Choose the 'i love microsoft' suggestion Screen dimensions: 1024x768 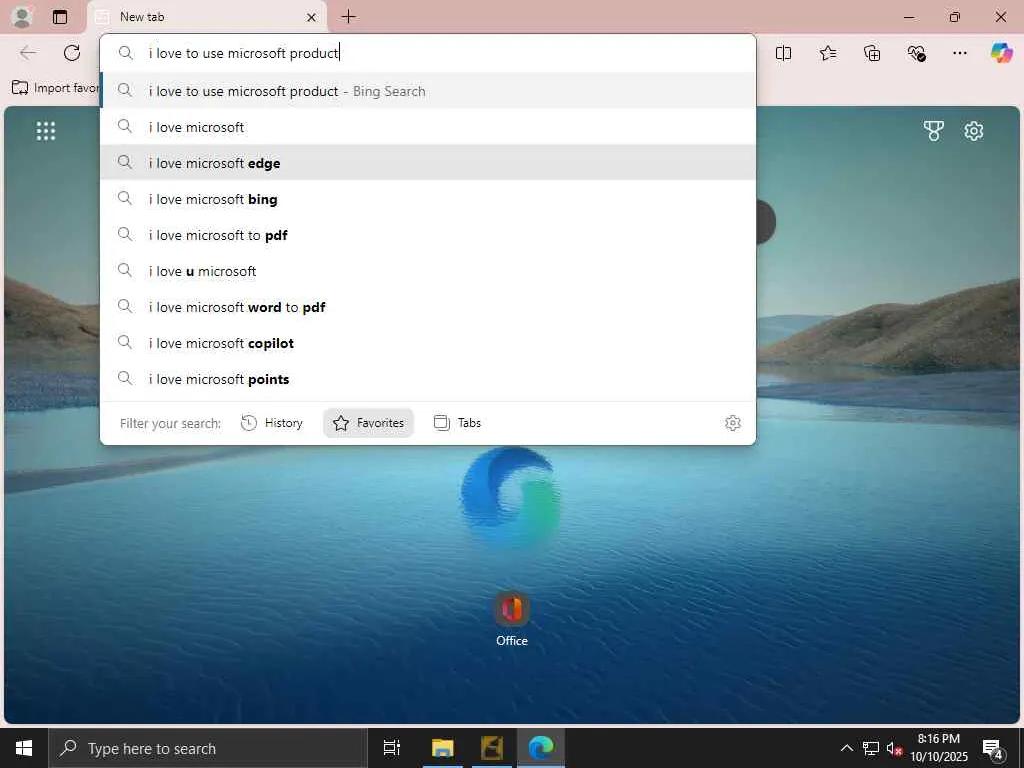[x=428, y=127]
